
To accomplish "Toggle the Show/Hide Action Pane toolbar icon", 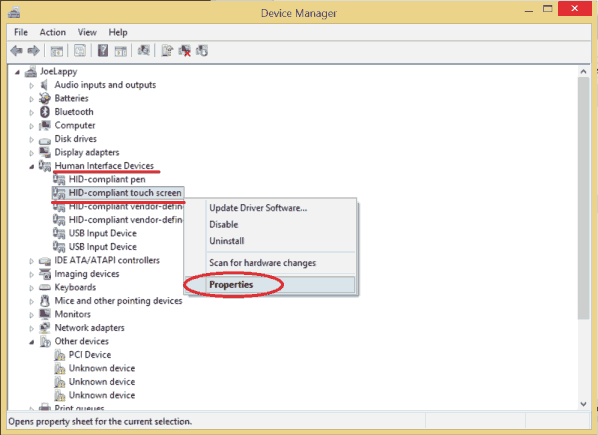I will pos(121,51).
